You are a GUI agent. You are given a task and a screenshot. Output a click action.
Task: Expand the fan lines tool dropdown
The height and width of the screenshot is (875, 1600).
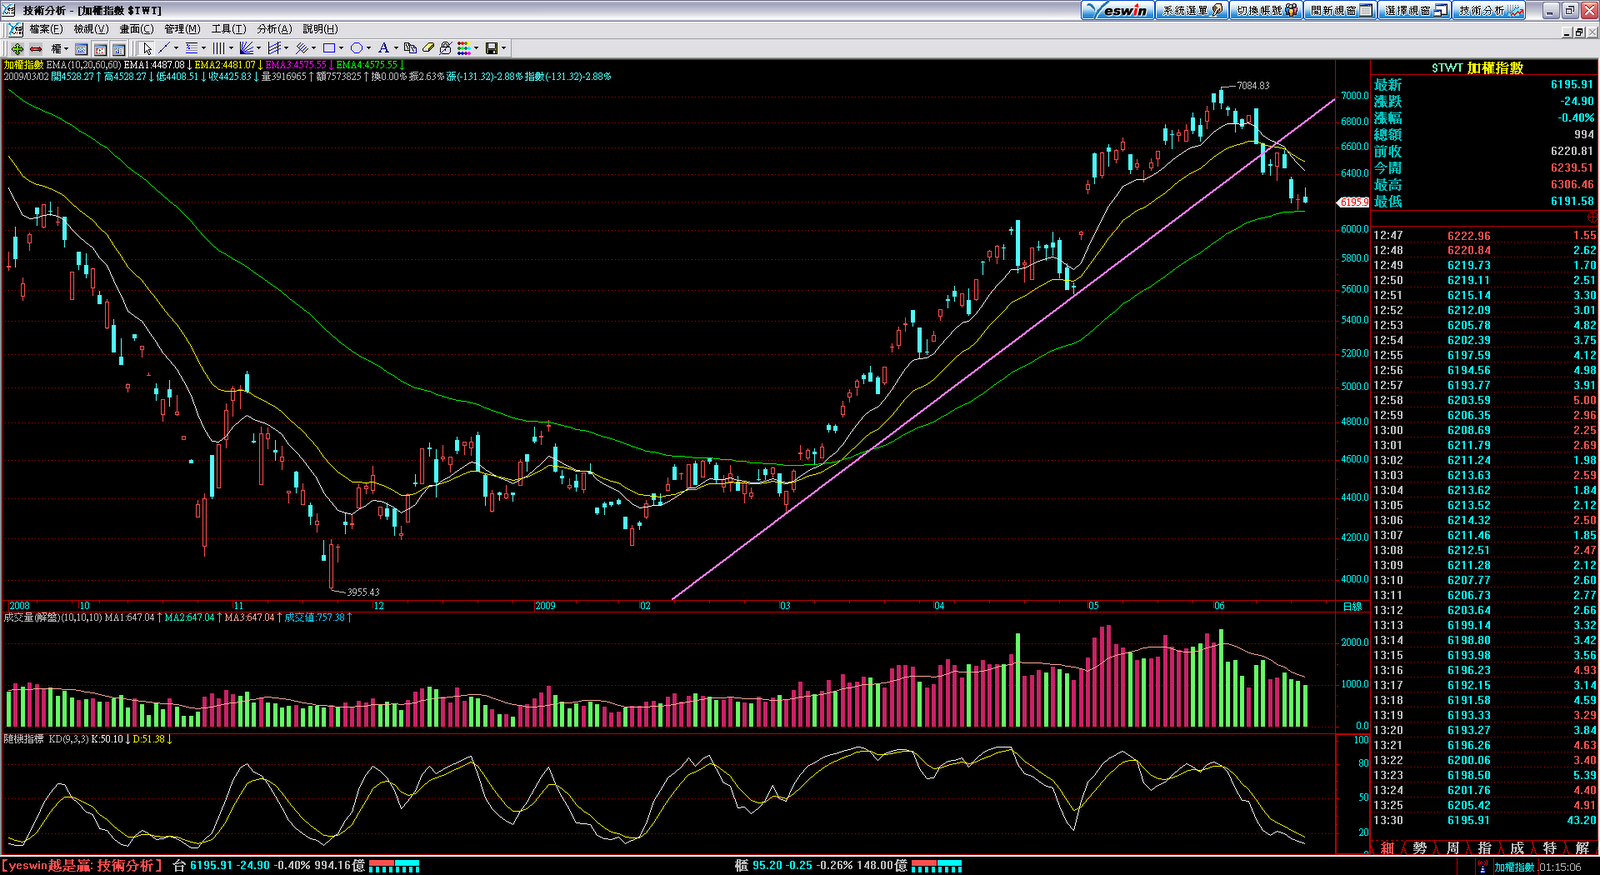coord(259,48)
